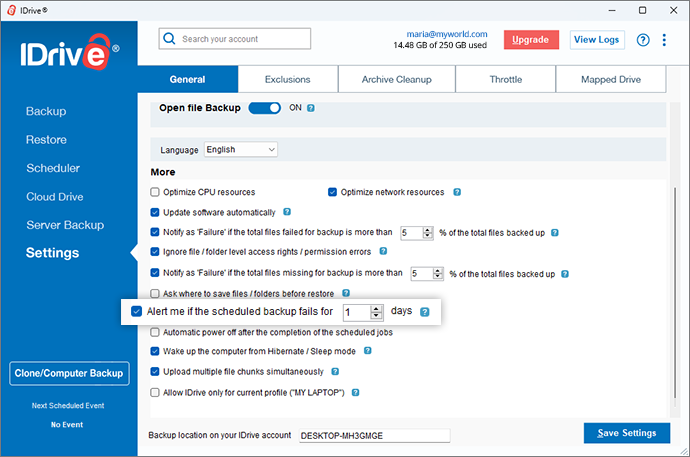Click help icon beside Ask where to save files

346,293
